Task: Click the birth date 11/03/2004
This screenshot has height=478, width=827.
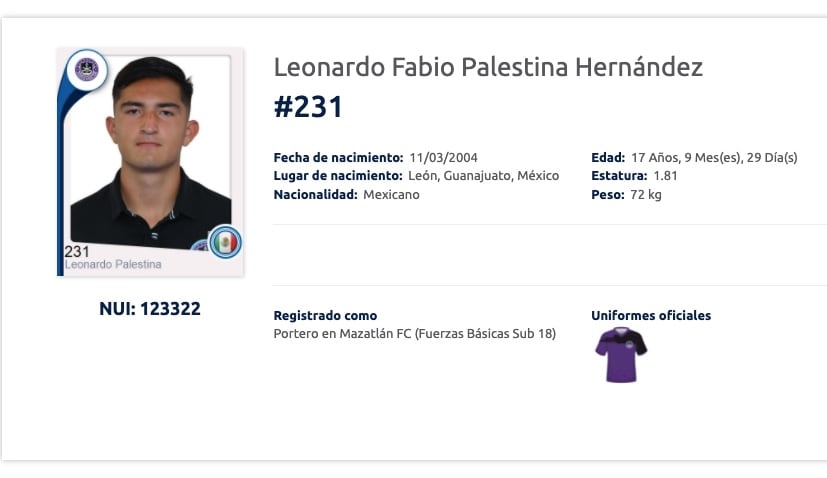Action: pos(441,158)
